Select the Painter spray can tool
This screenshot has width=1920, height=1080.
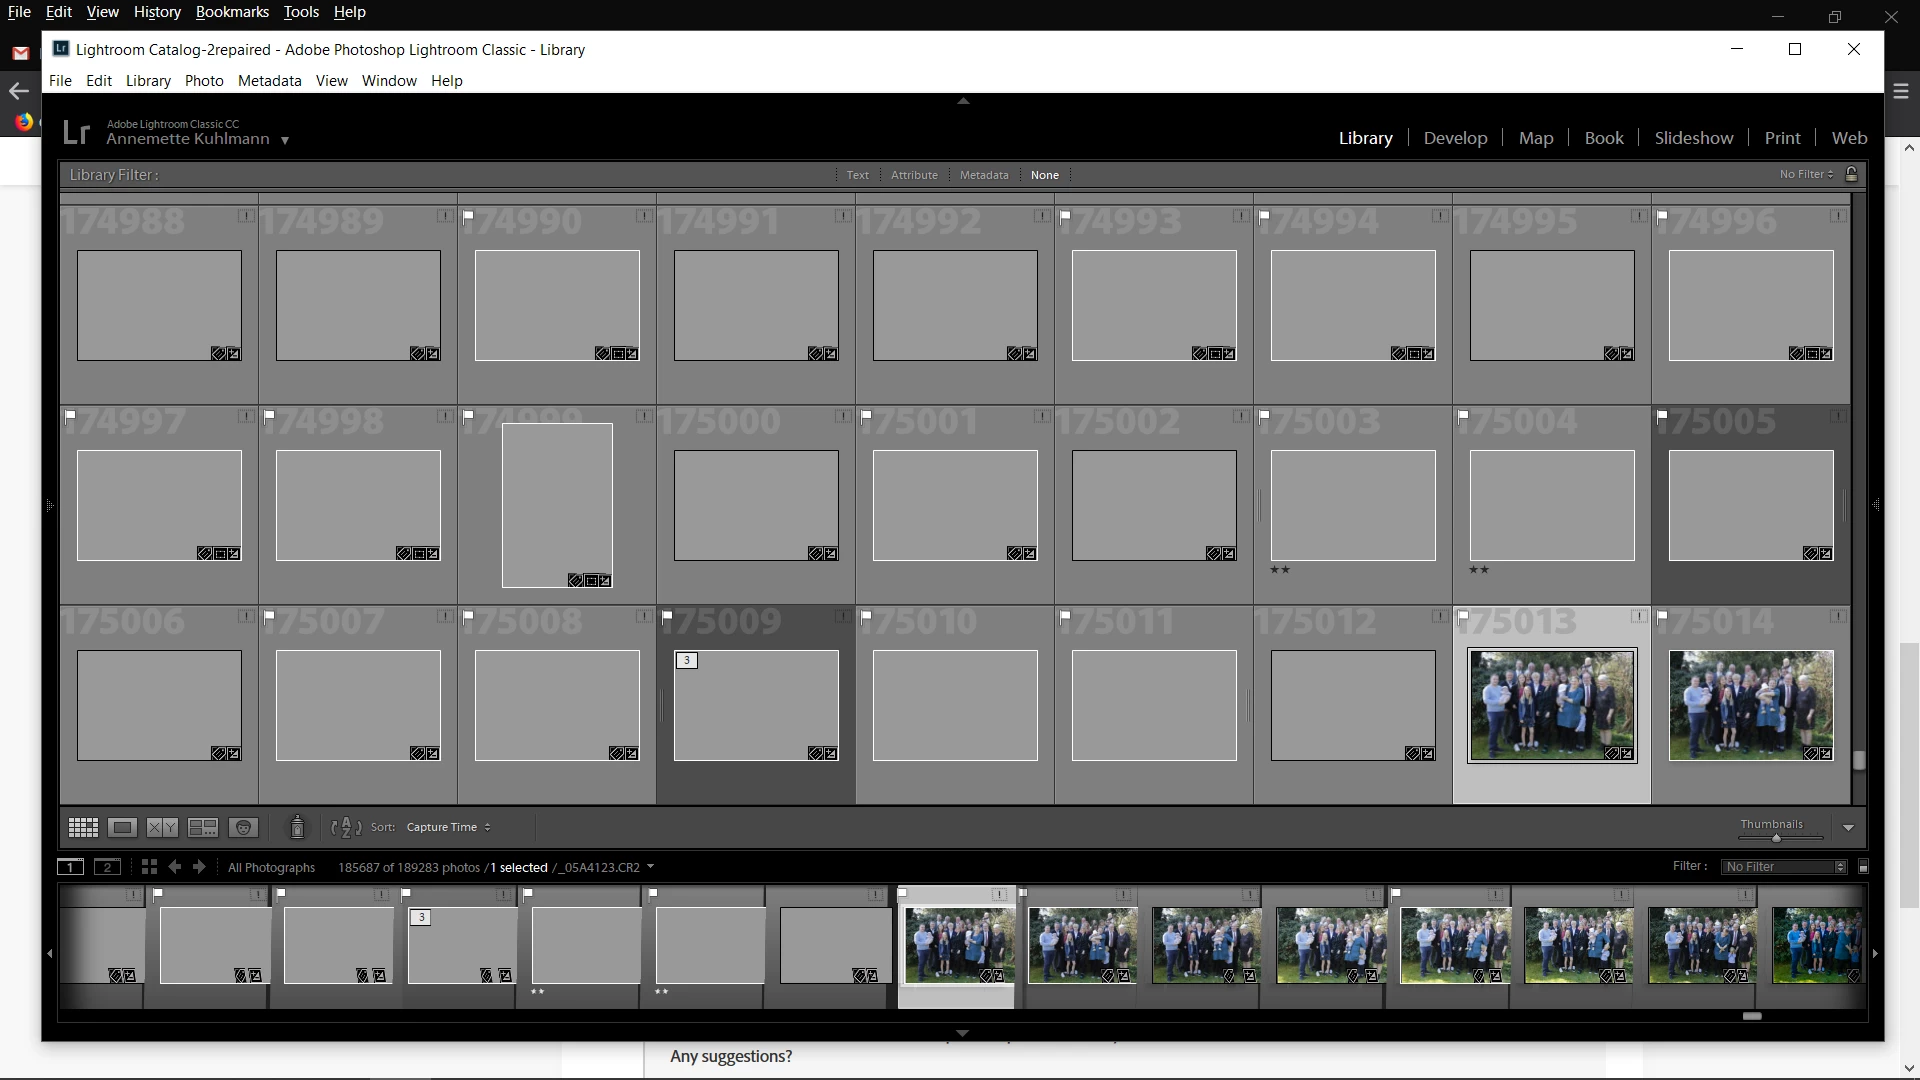pos(297,827)
